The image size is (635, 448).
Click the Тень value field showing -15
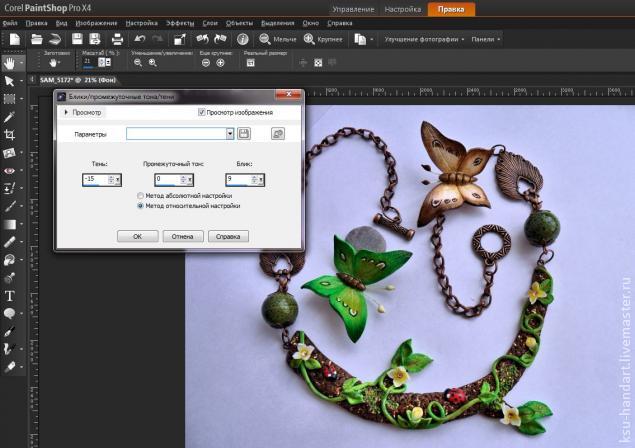pyautogui.click(x=95, y=179)
